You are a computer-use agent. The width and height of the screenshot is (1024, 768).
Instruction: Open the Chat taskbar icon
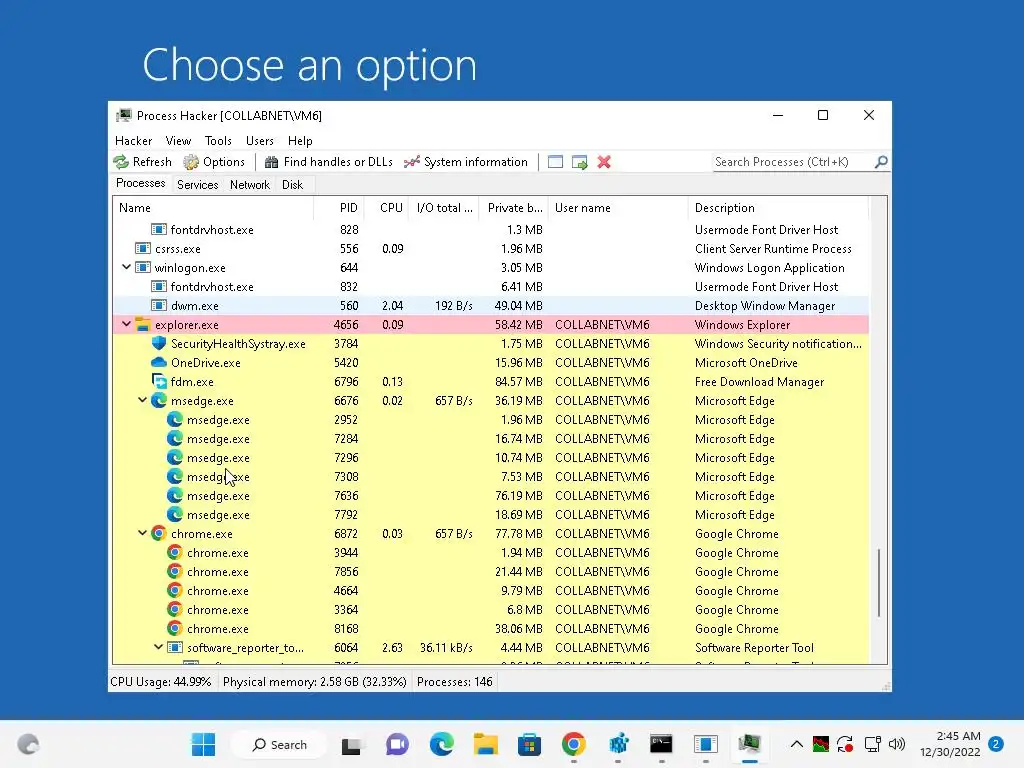click(x=397, y=744)
